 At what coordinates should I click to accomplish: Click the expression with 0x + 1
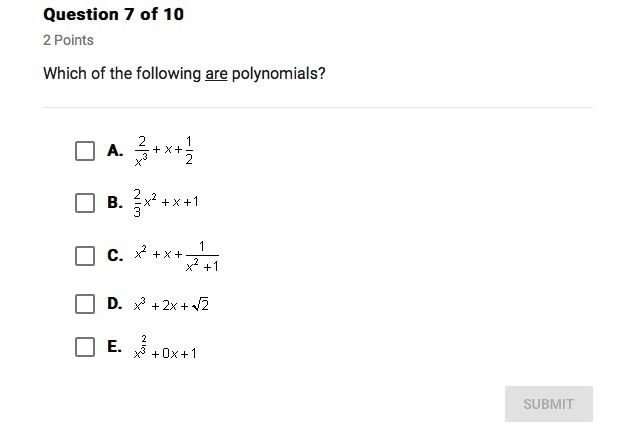[x=165, y=348]
